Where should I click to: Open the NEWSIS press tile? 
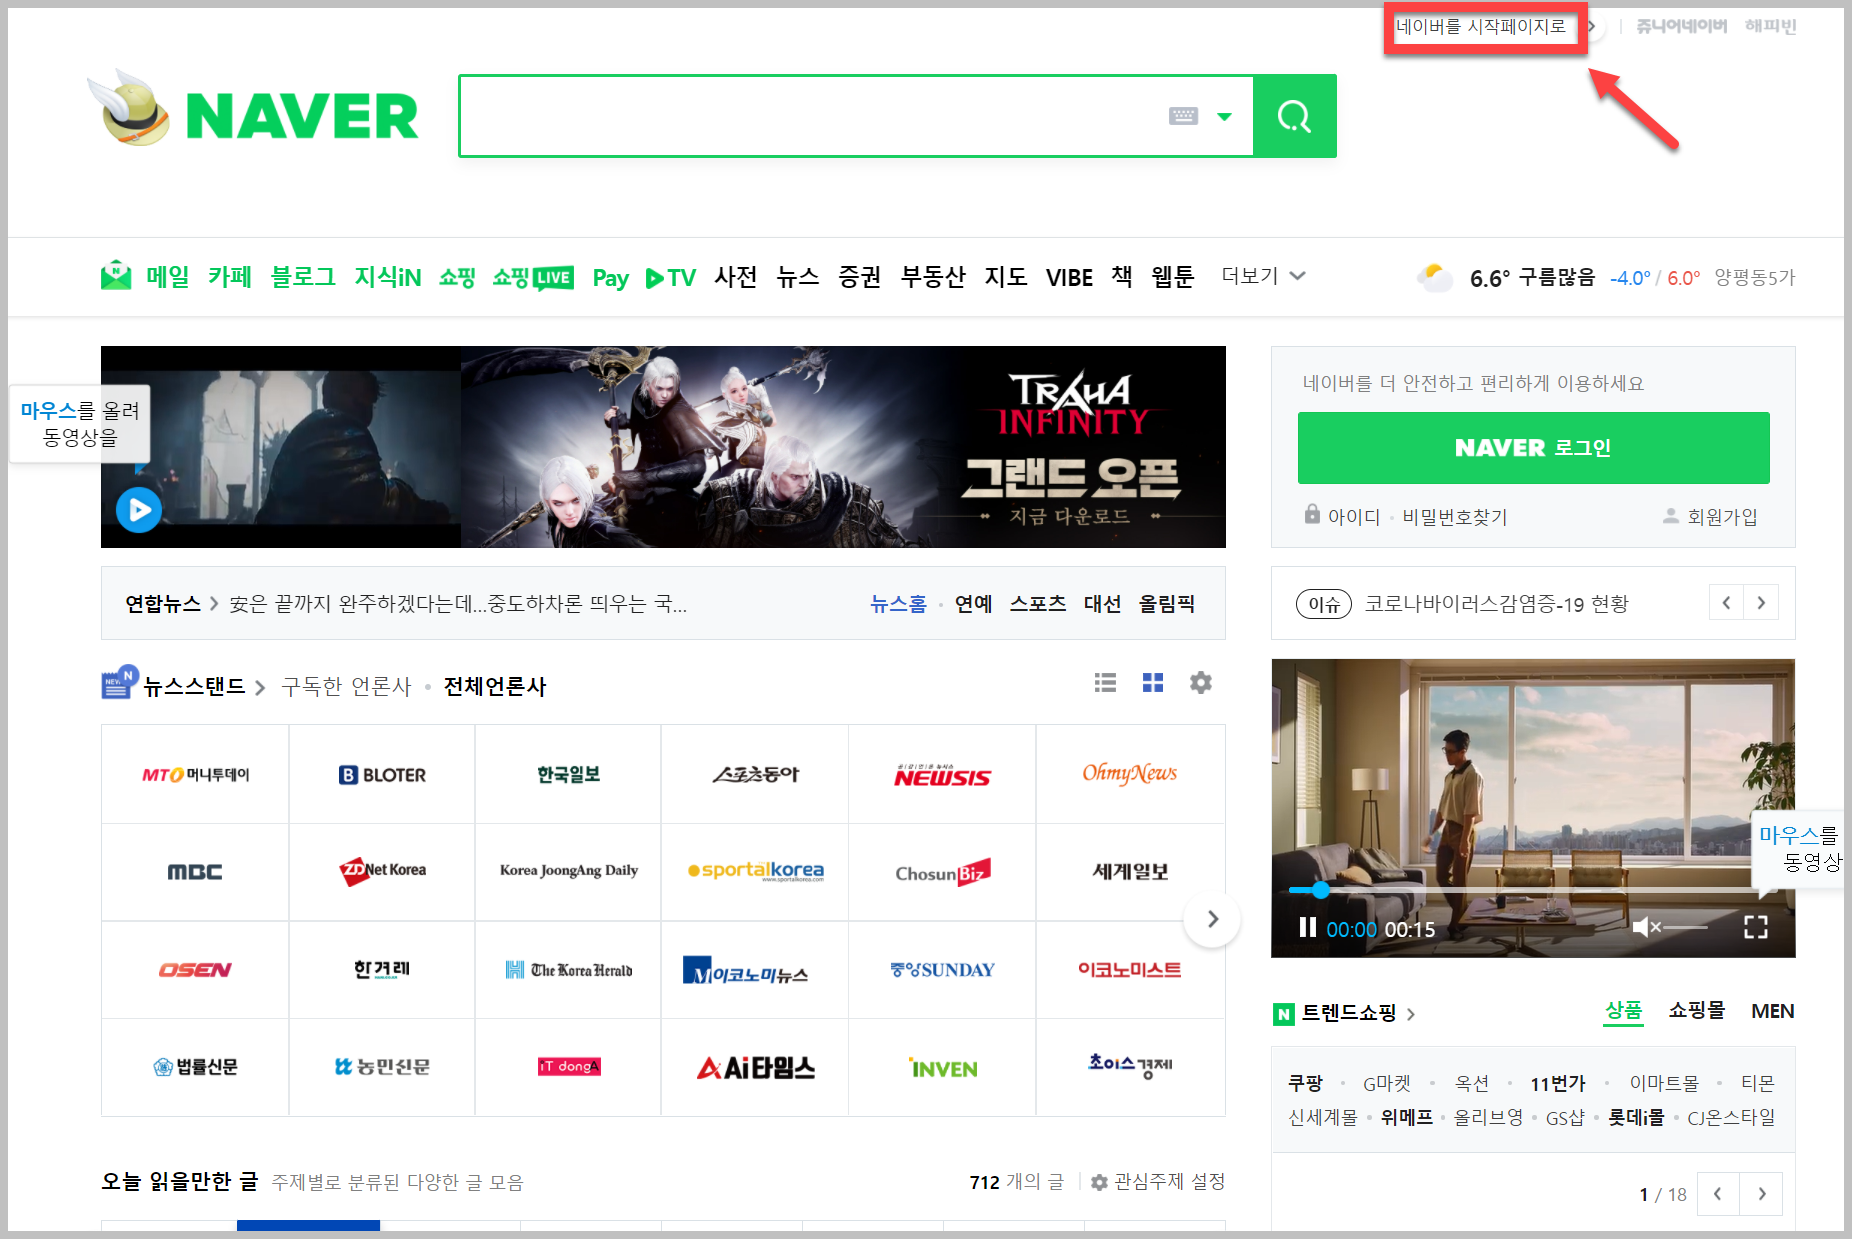pos(942,774)
